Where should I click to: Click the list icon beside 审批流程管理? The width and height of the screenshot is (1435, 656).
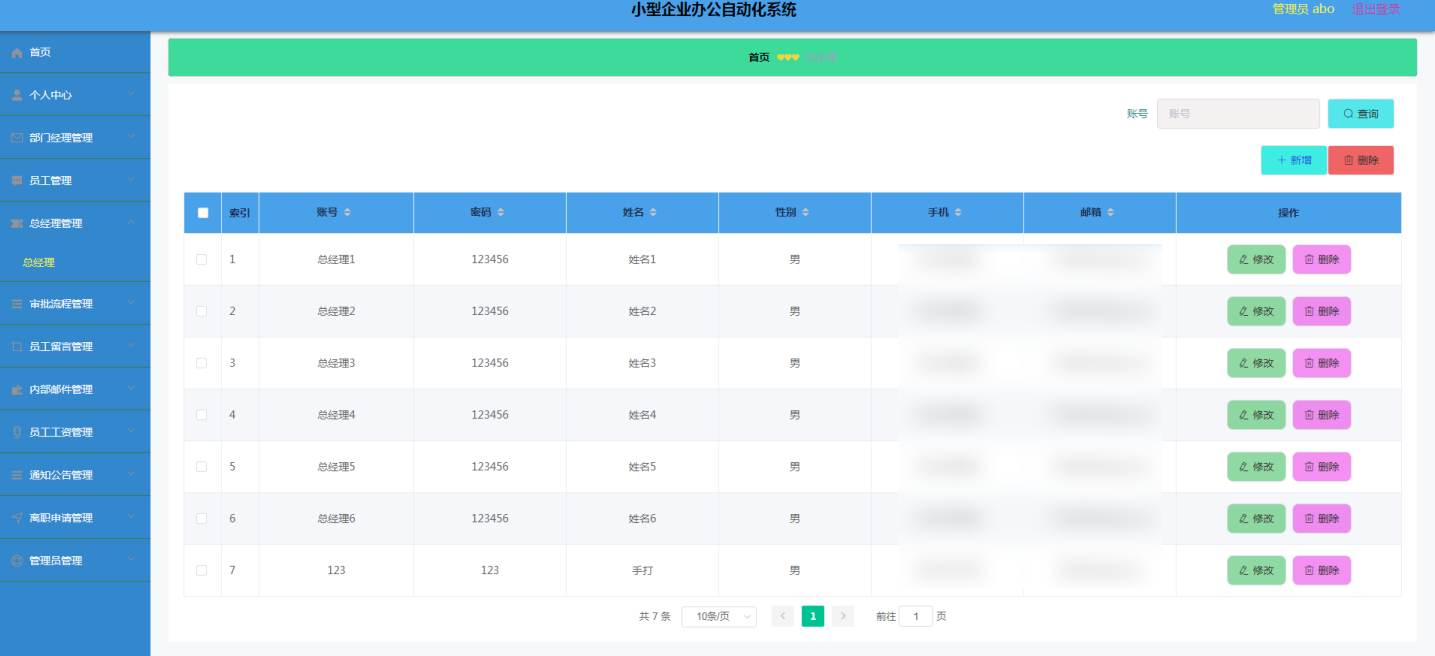pos(17,304)
